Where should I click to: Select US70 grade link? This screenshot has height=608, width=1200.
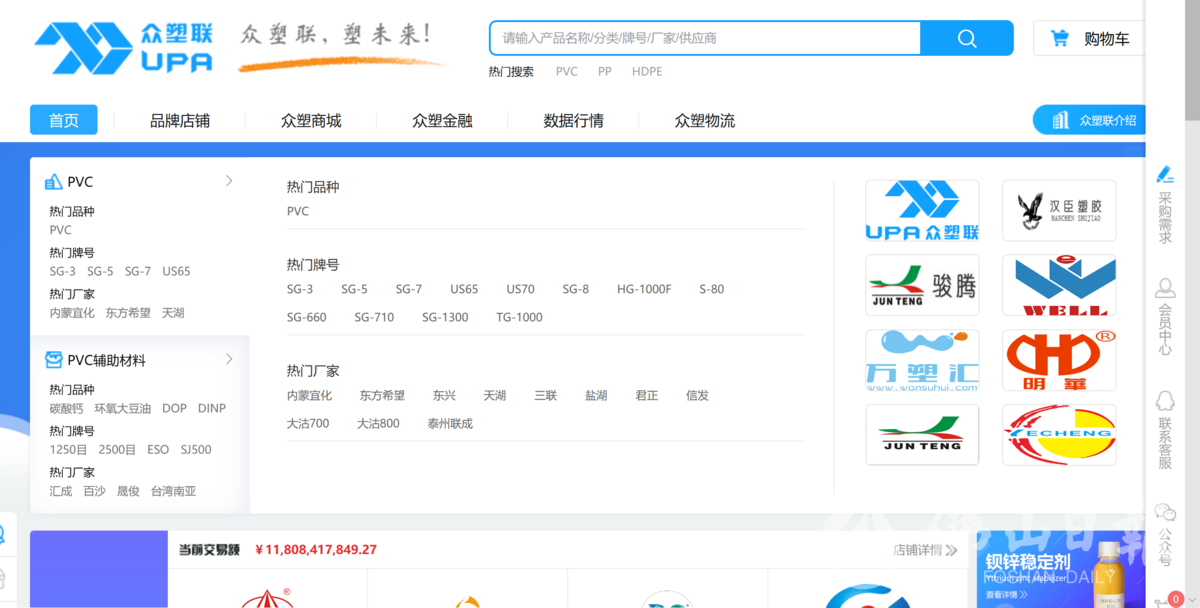520,289
